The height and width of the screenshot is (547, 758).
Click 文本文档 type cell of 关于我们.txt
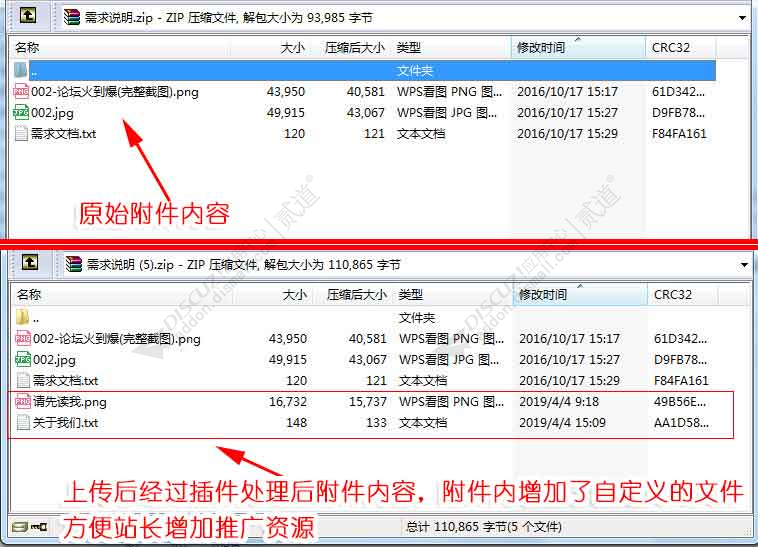[x=423, y=422]
